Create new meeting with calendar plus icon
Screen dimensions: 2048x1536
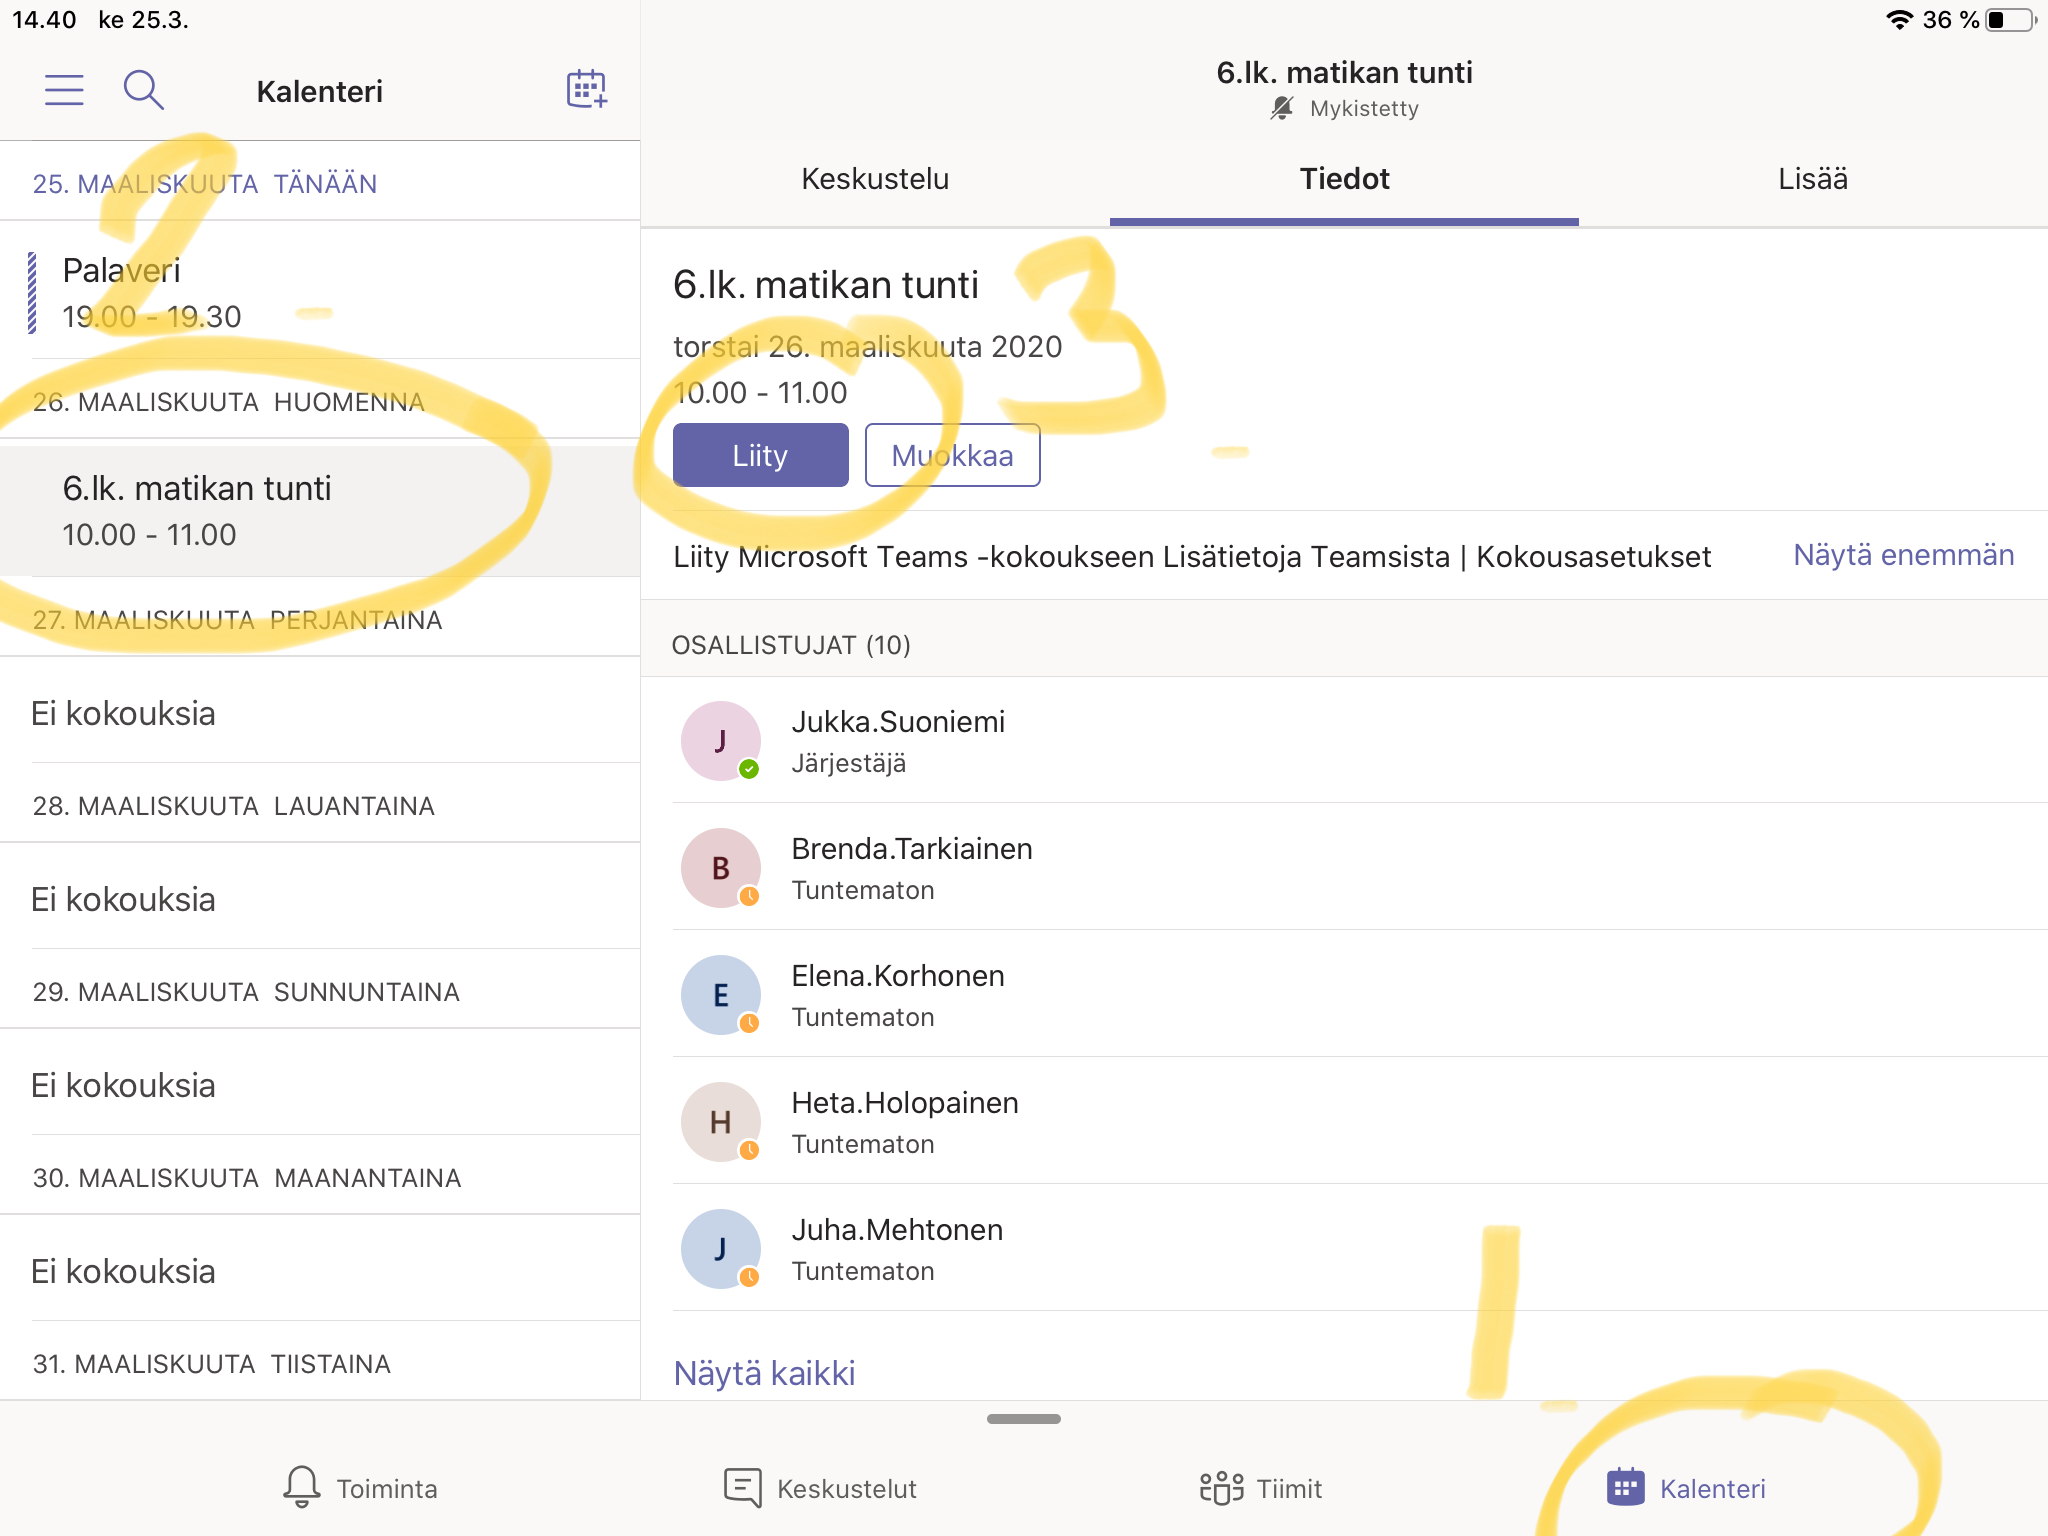click(x=587, y=89)
